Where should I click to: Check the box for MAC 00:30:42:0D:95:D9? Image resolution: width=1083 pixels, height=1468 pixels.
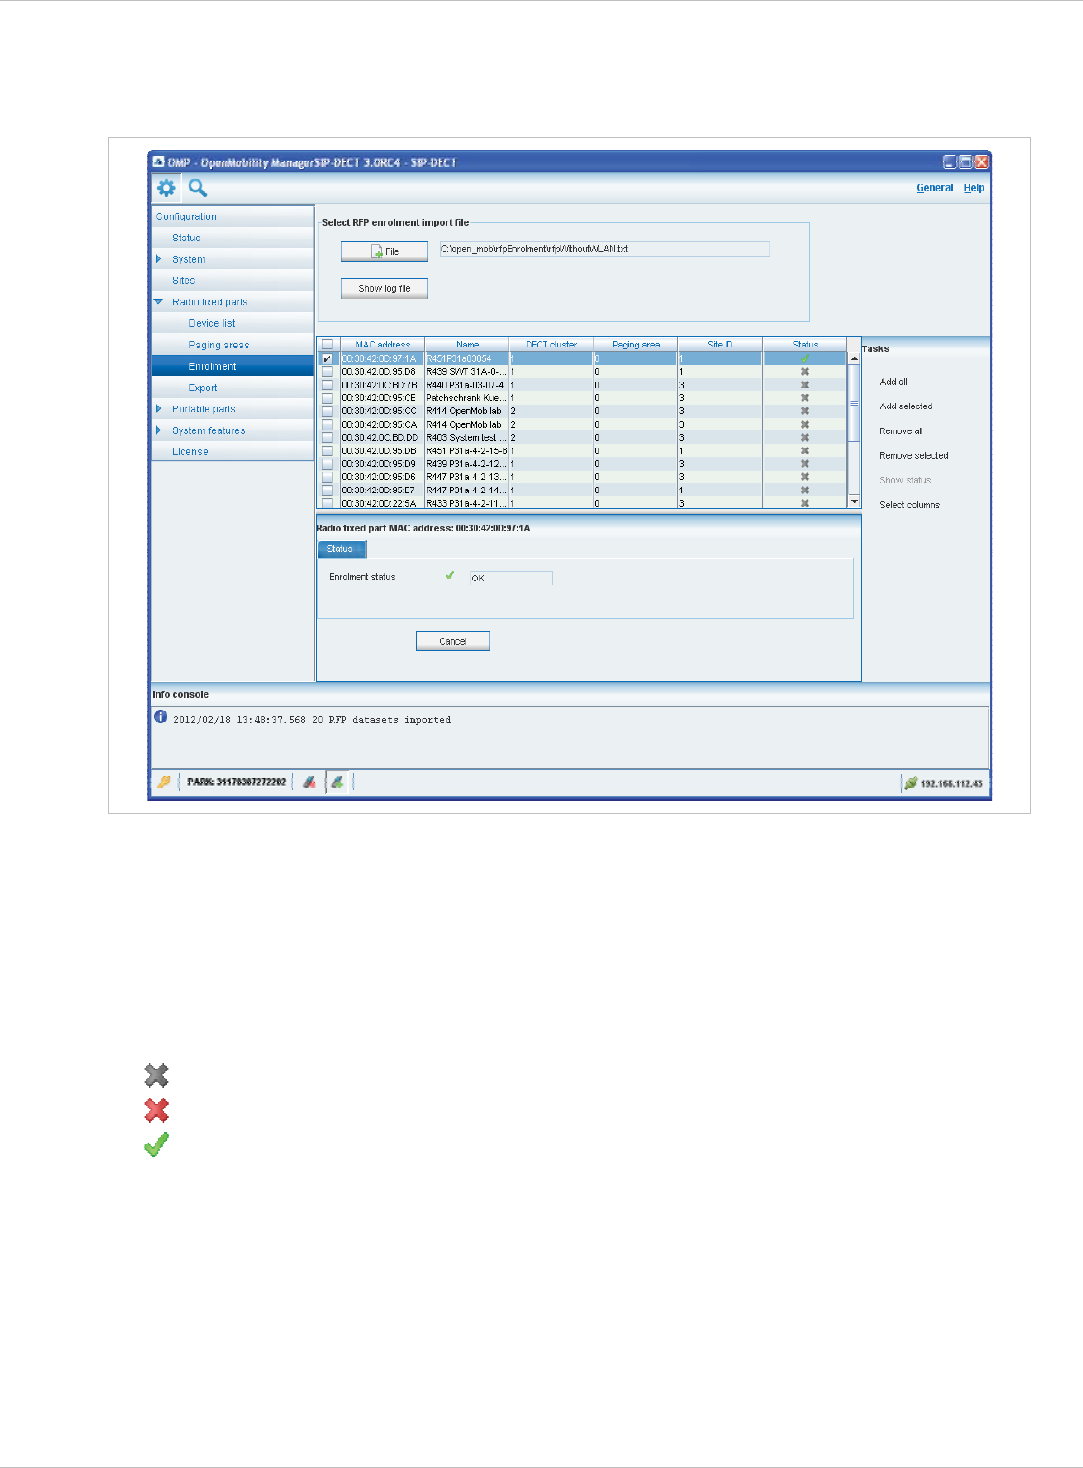click(x=327, y=464)
